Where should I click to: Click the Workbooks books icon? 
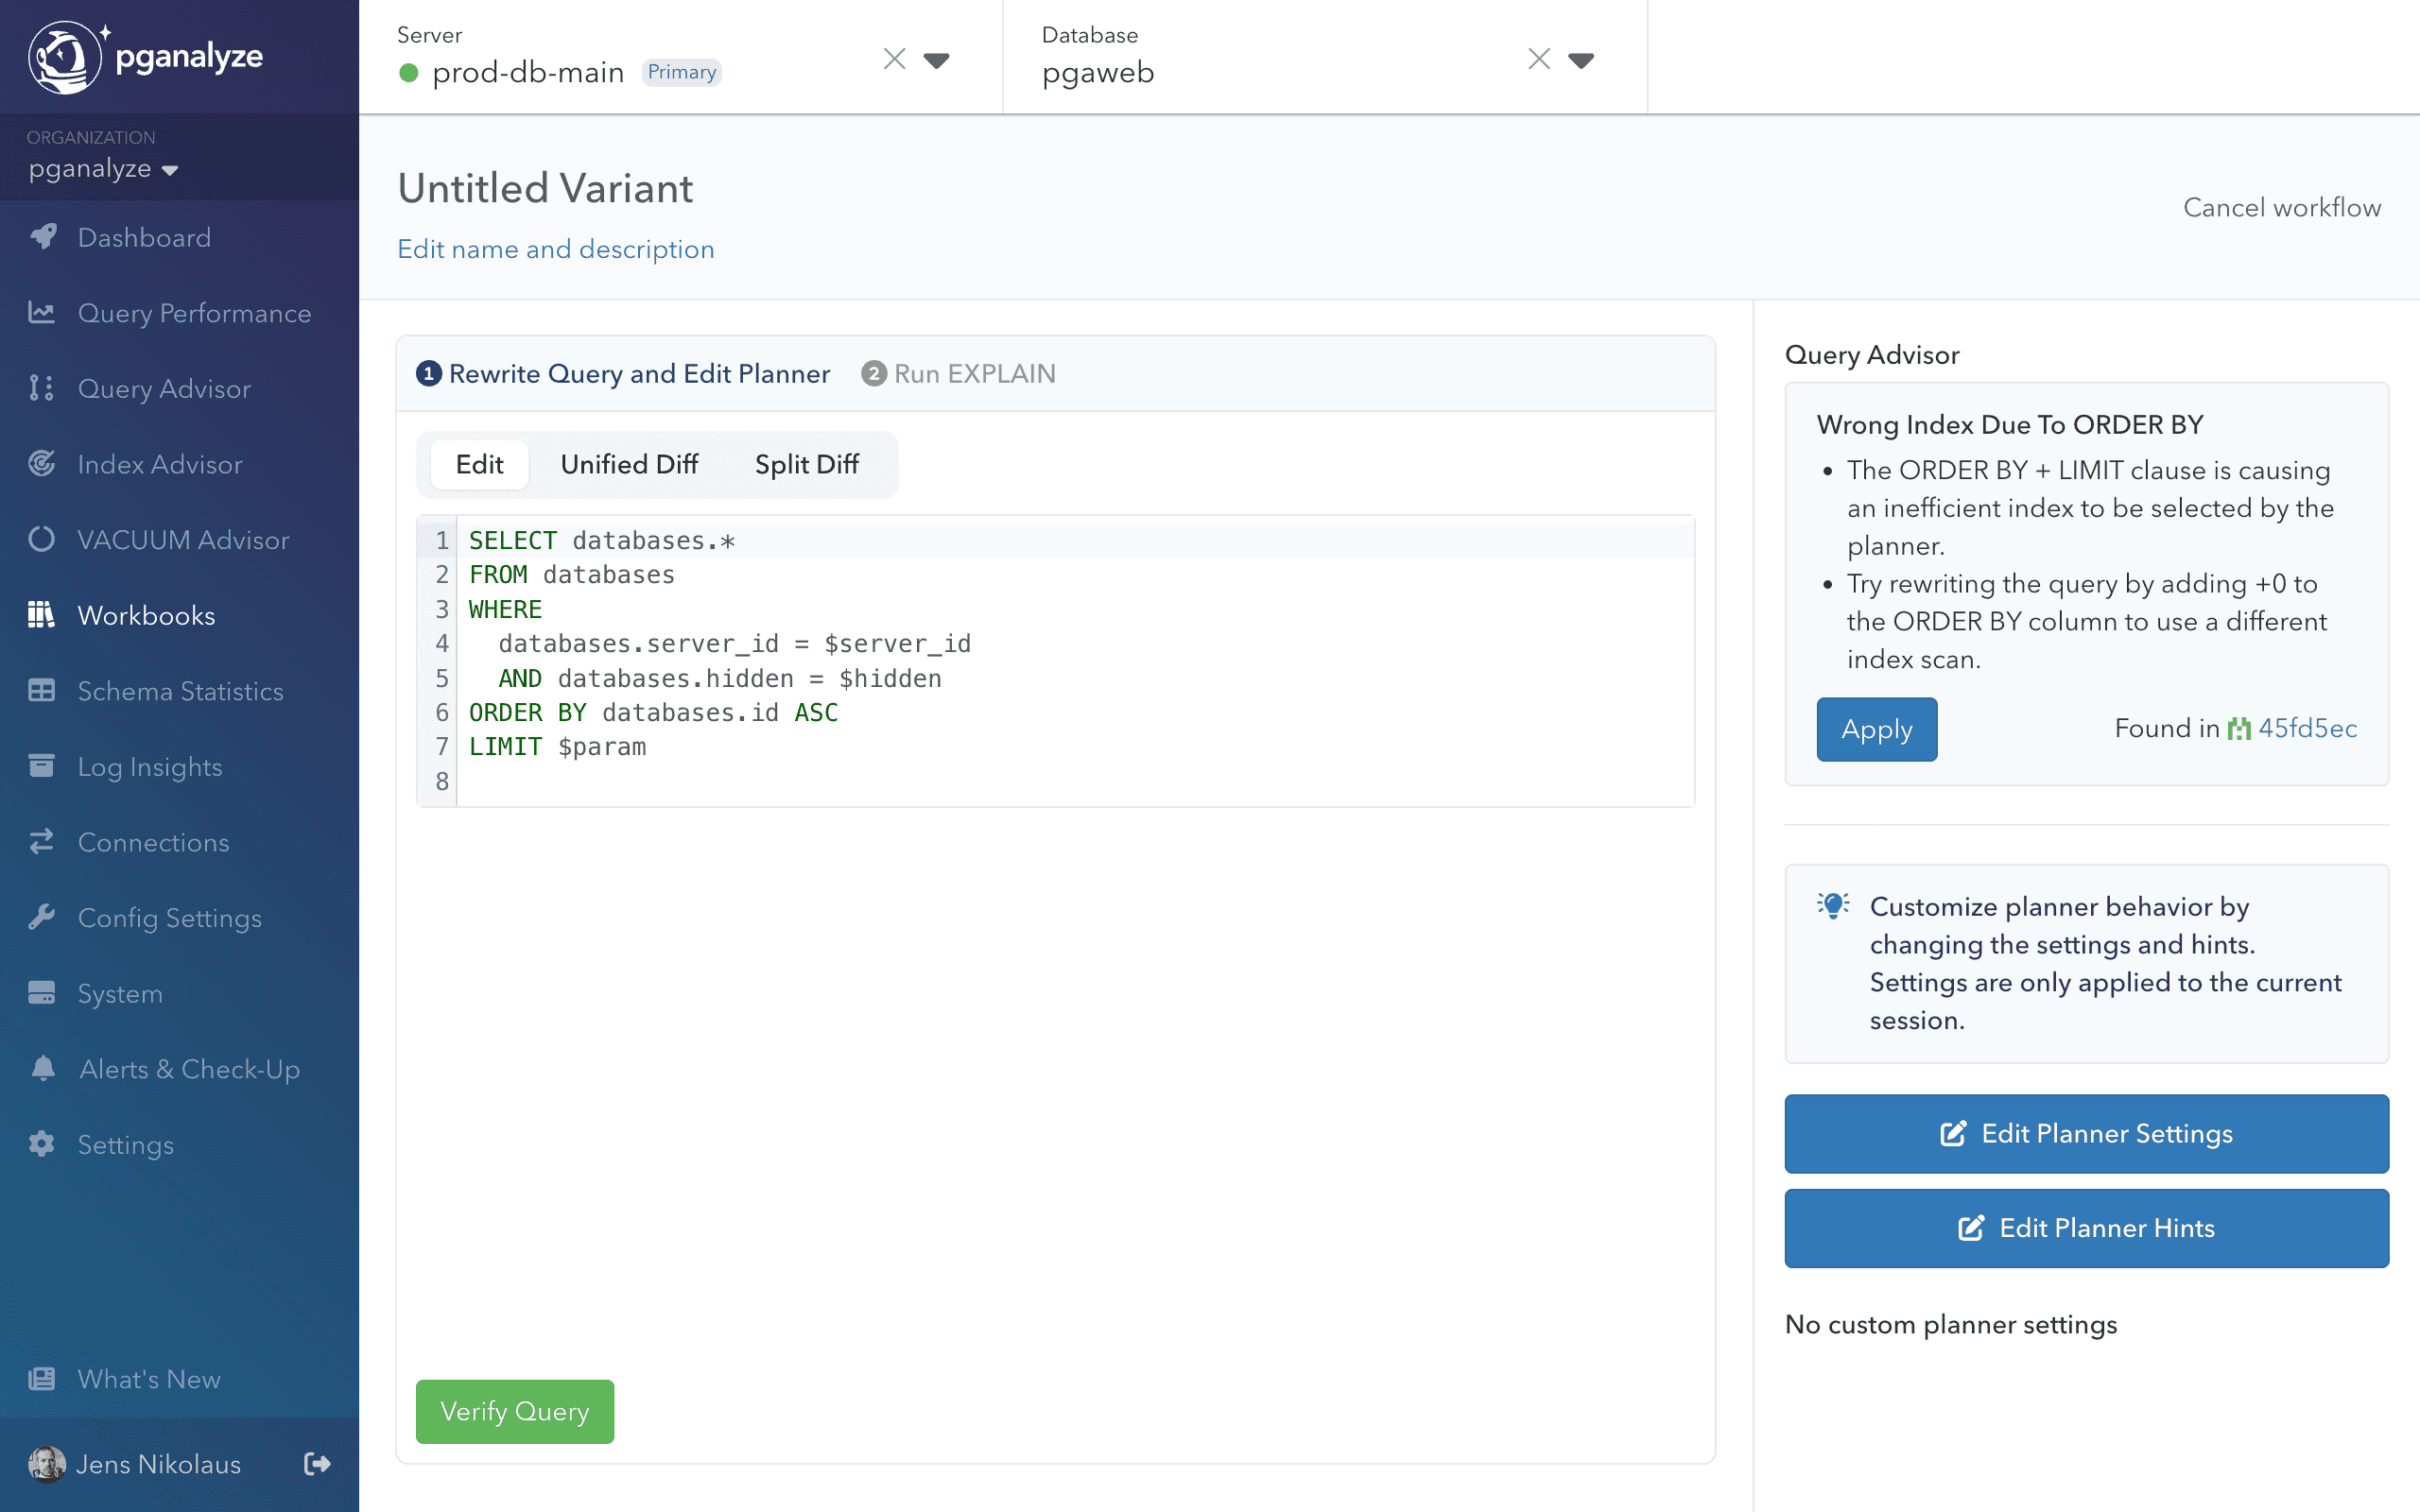click(x=42, y=615)
